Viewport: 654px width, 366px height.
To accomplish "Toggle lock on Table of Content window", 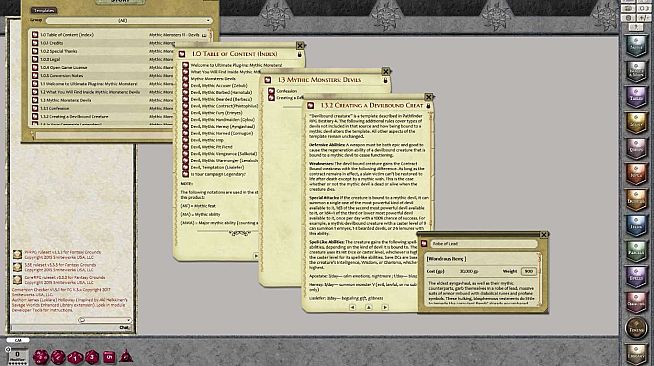I will coord(299,54).
